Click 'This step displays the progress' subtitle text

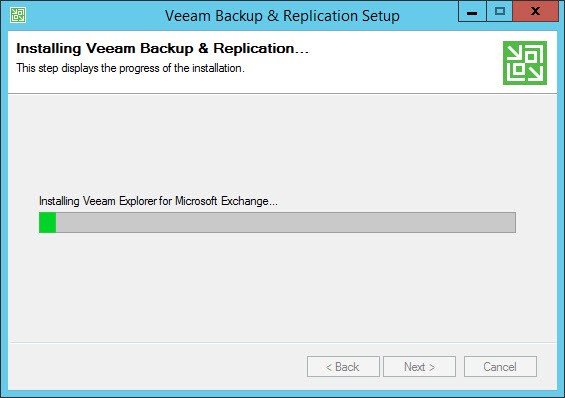(x=130, y=68)
